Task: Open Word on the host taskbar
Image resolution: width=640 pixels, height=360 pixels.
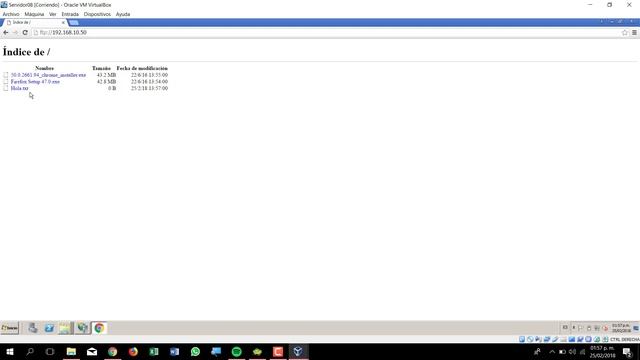Action: (x=174, y=352)
